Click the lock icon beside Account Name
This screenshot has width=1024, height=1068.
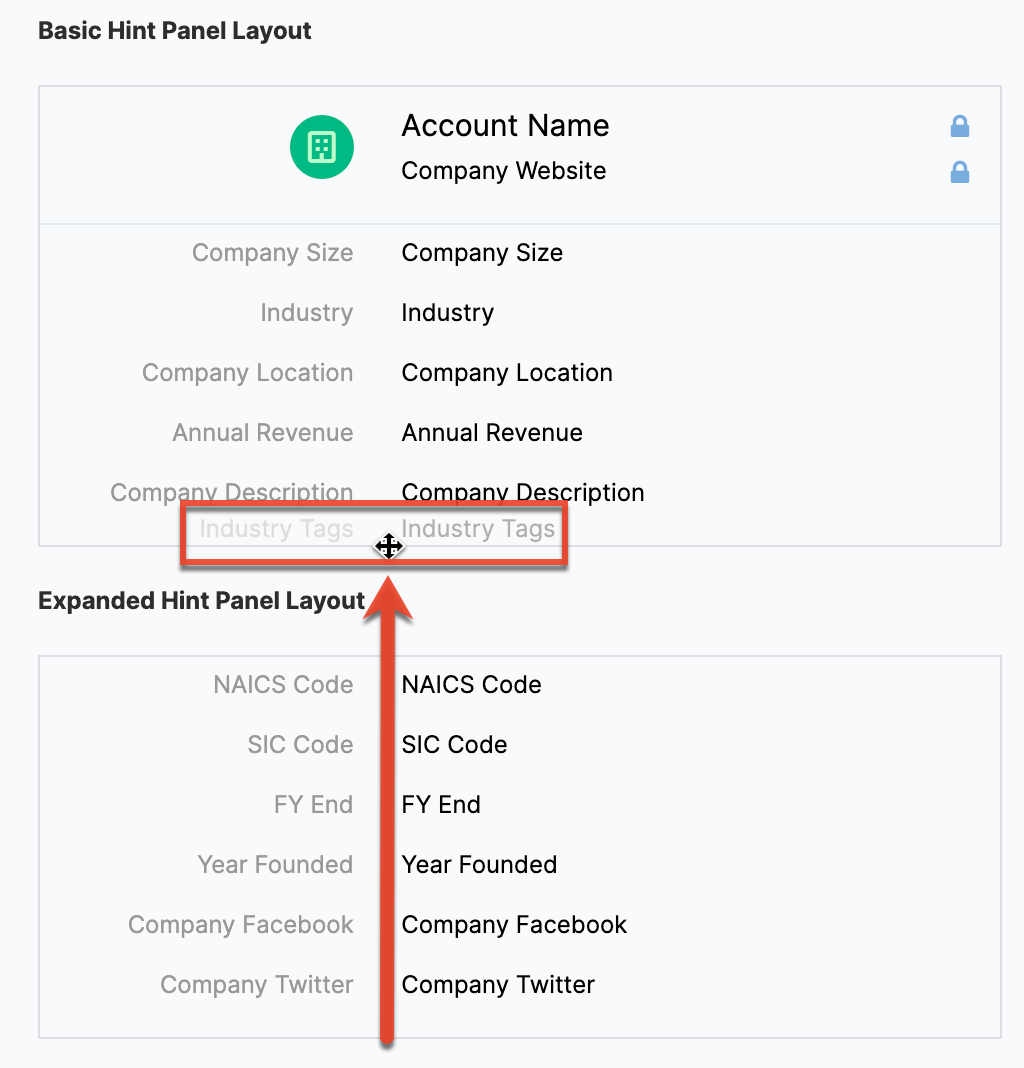point(959,126)
